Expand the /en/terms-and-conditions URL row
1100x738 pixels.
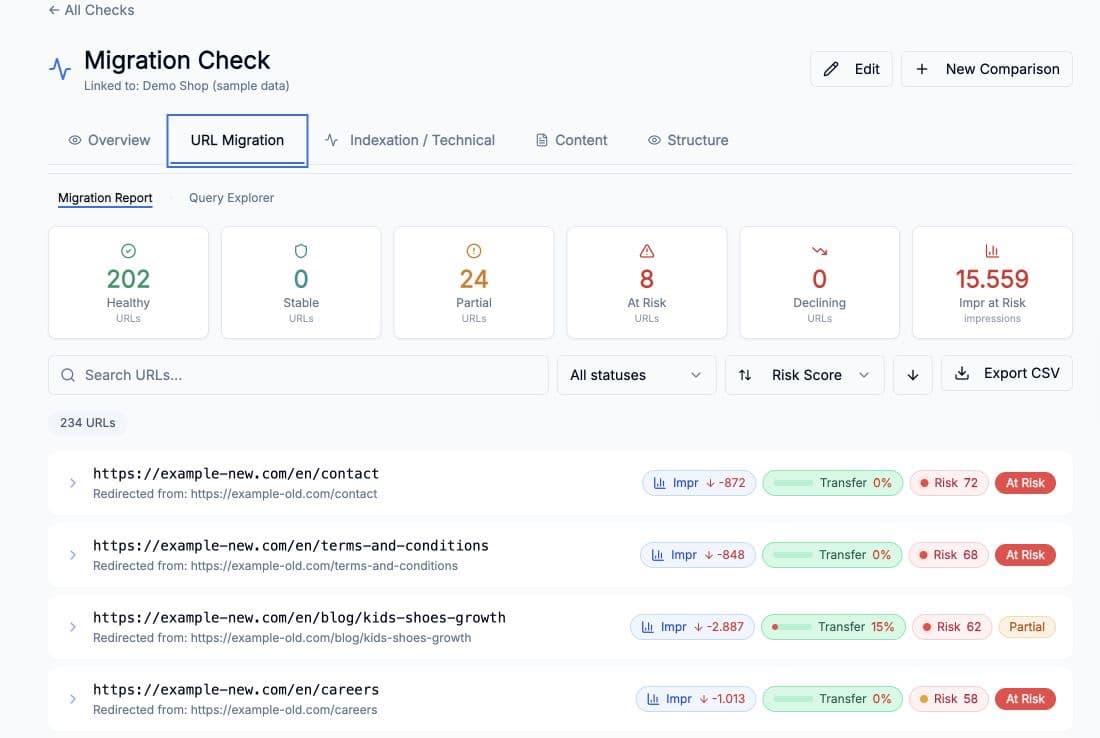pyautogui.click(x=72, y=555)
